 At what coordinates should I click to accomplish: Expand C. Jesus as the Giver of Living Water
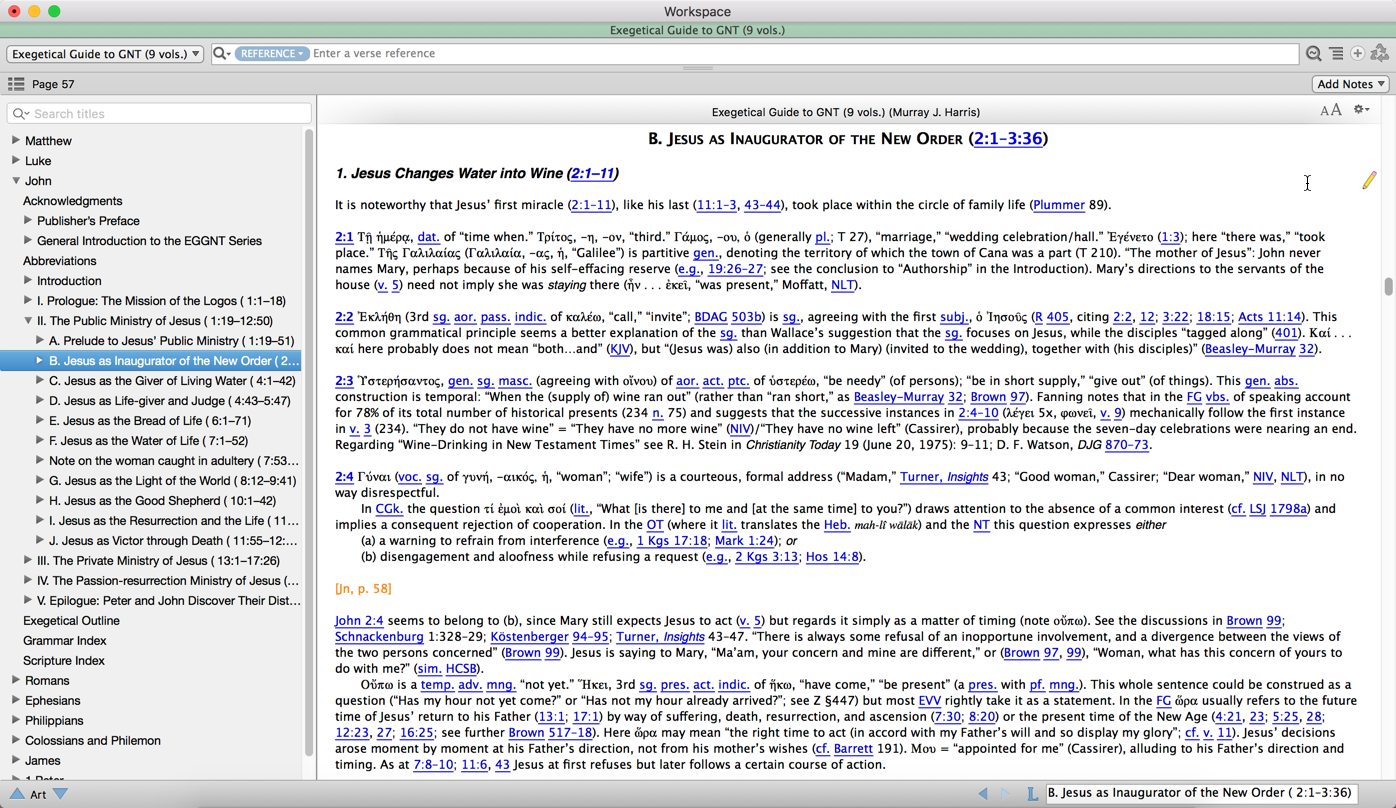pos(40,380)
